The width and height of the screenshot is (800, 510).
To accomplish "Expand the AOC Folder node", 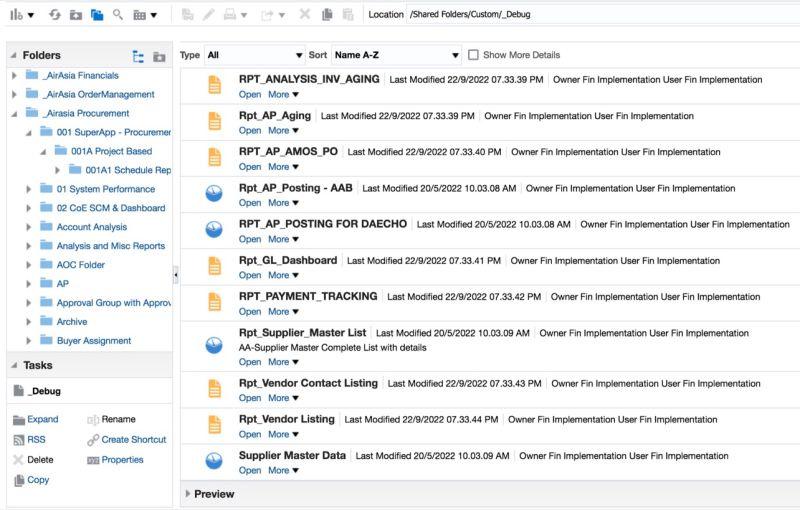I will [29, 265].
